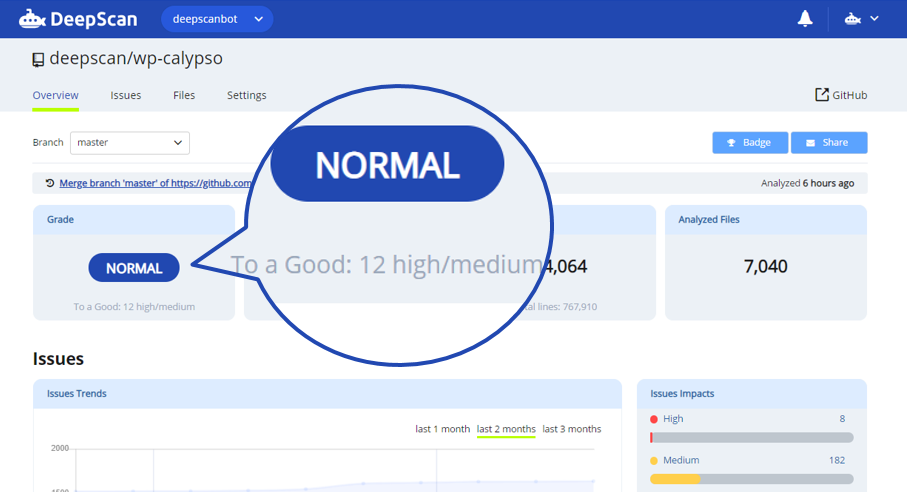Click the High issues count 8

click(842, 419)
